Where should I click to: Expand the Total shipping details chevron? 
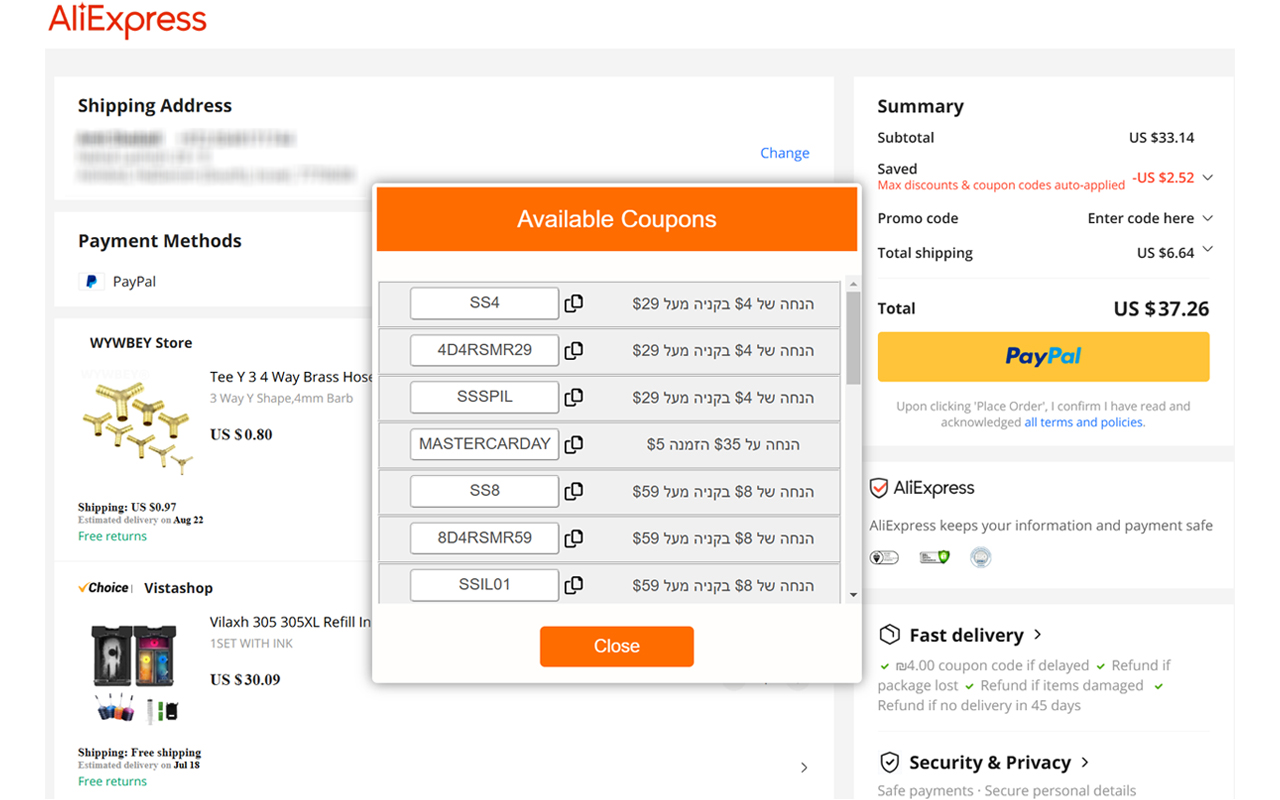coord(1208,250)
